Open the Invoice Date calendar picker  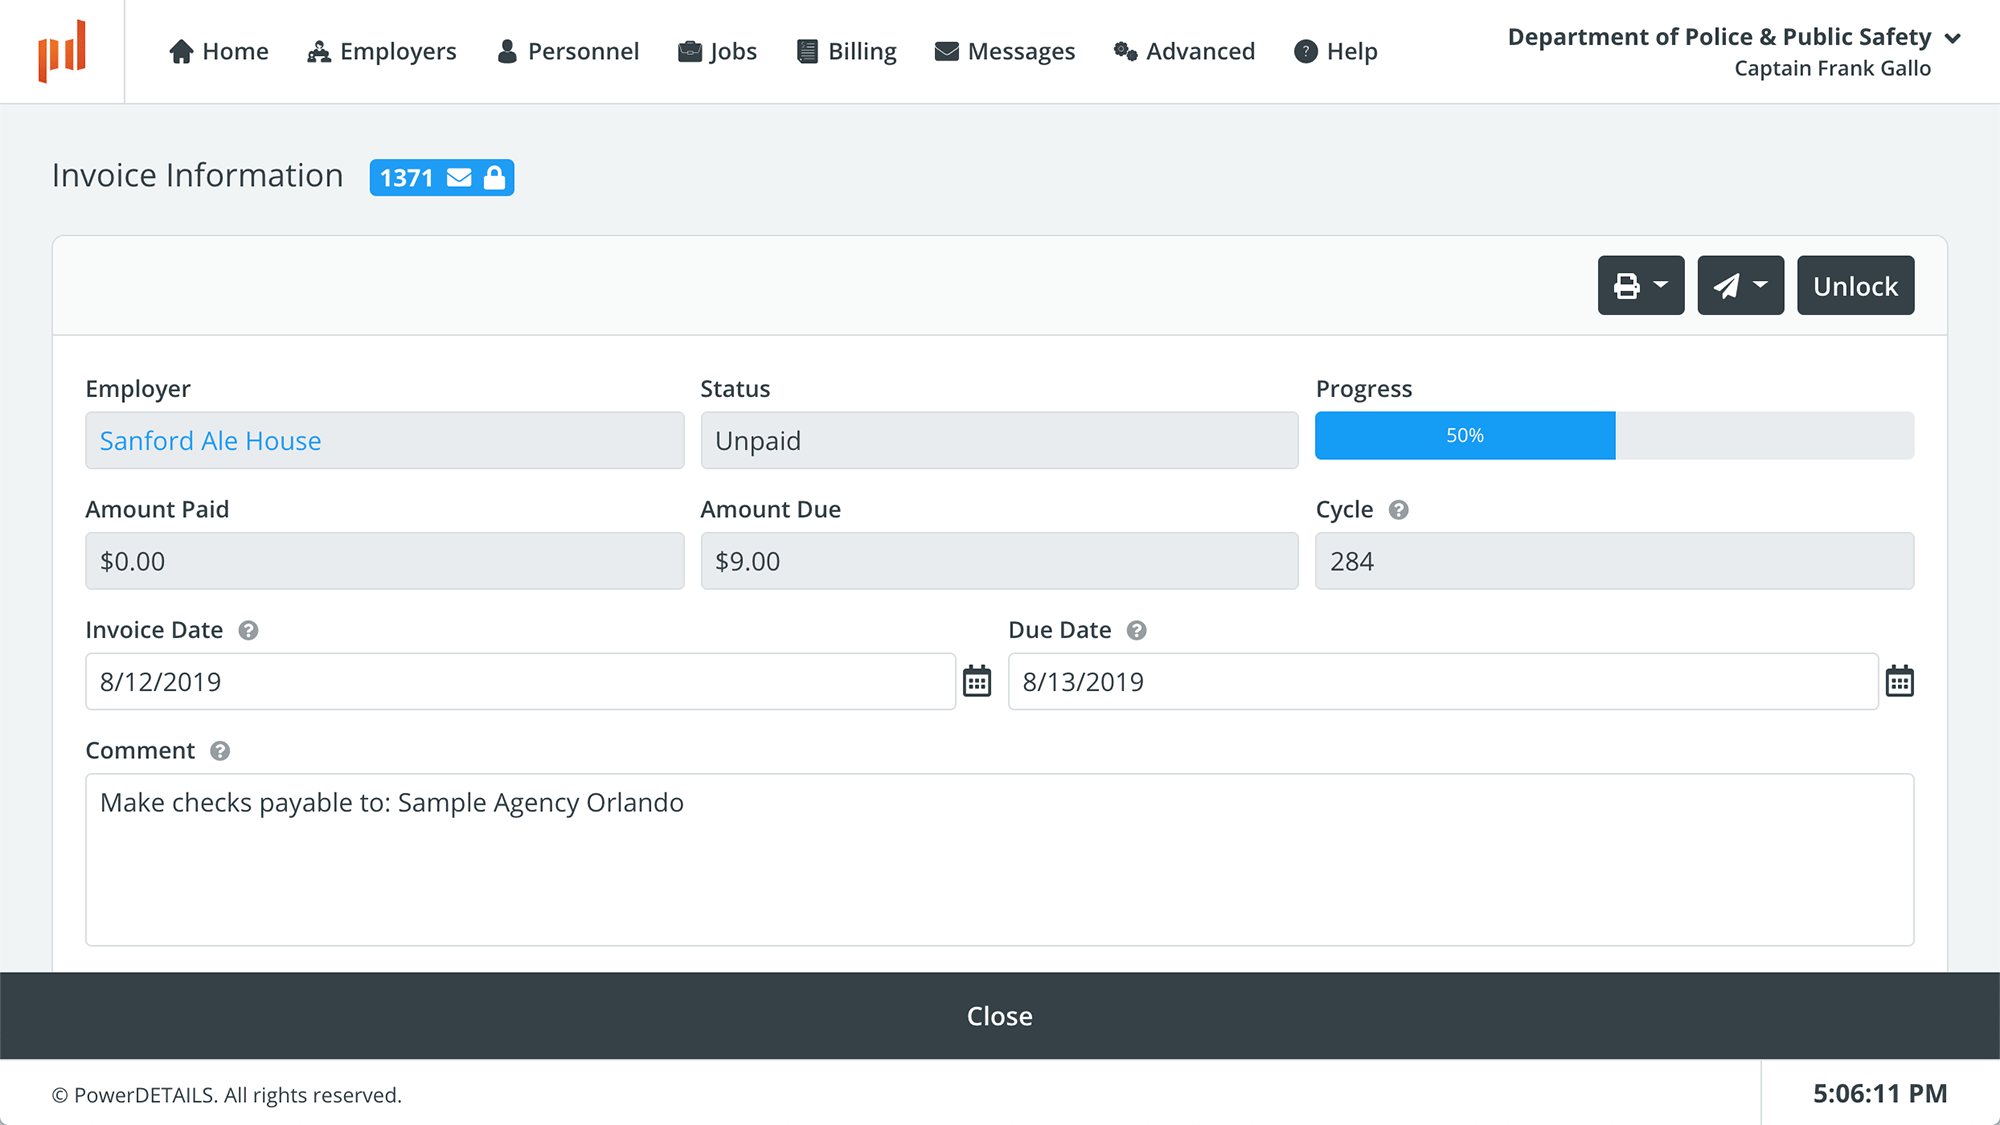click(x=977, y=681)
